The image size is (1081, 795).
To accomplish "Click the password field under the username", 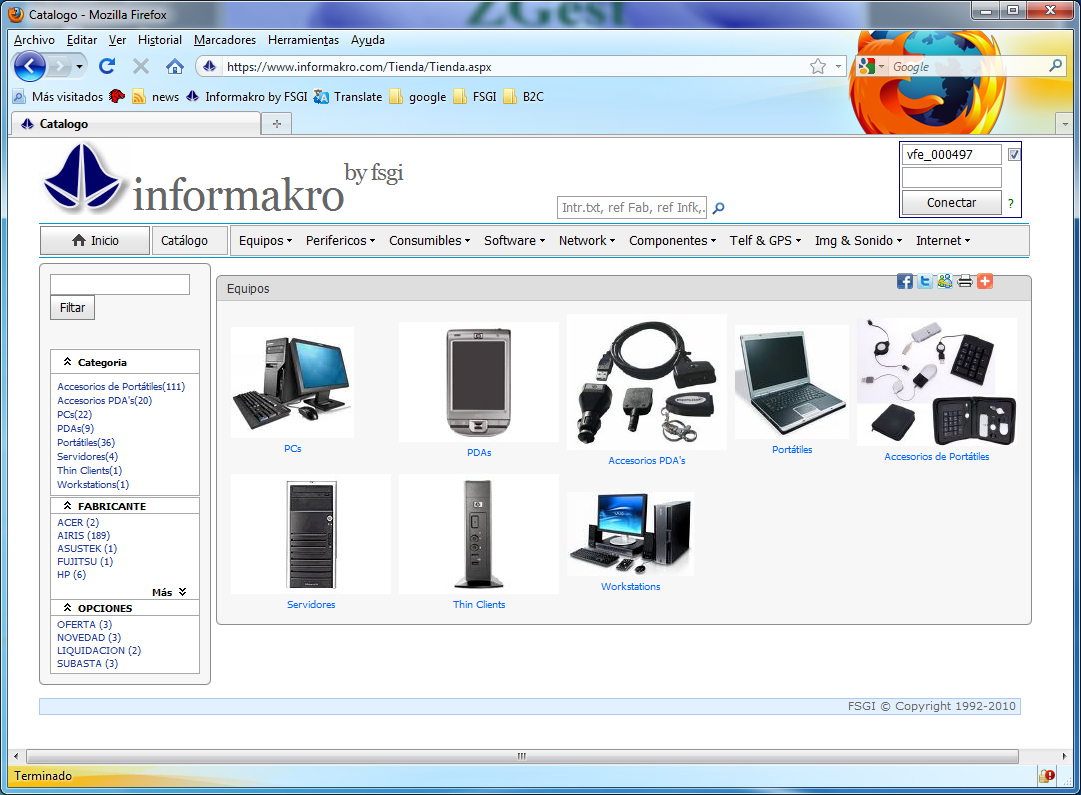I will click(951, 178).
